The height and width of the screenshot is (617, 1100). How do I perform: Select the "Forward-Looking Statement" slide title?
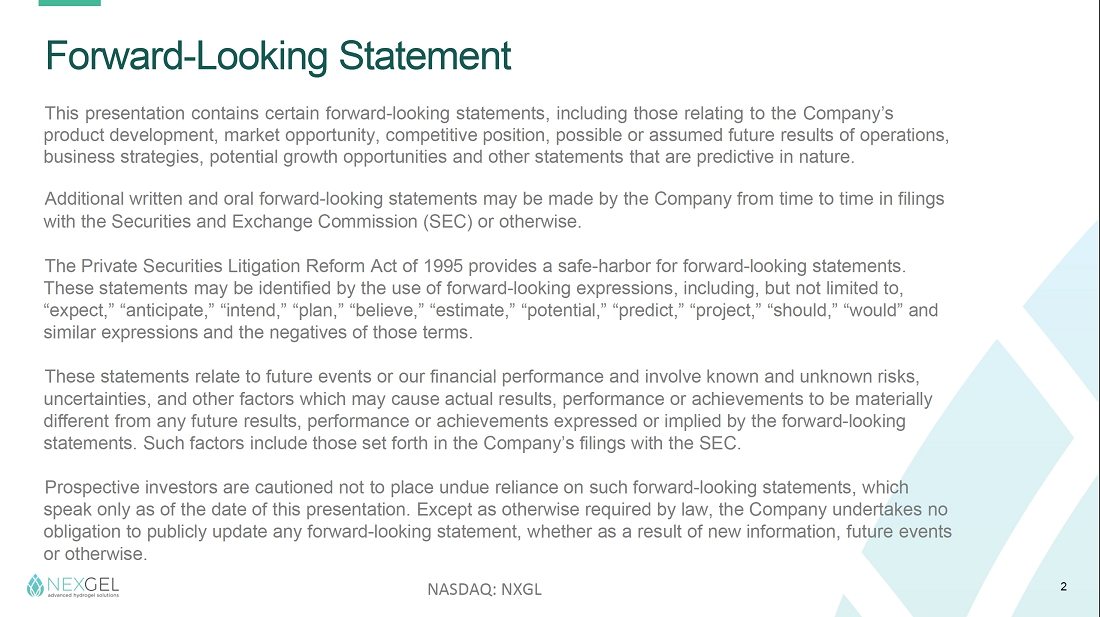tap(278, 56)
